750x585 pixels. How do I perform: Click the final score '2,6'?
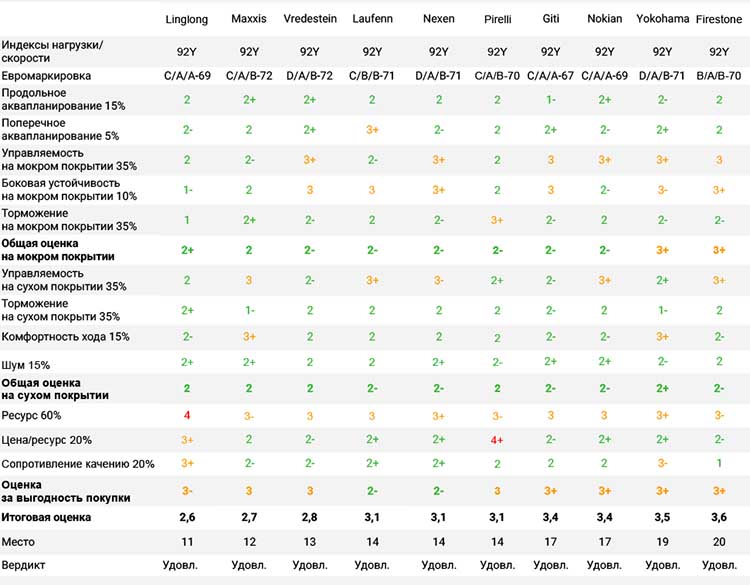[187, 517]
